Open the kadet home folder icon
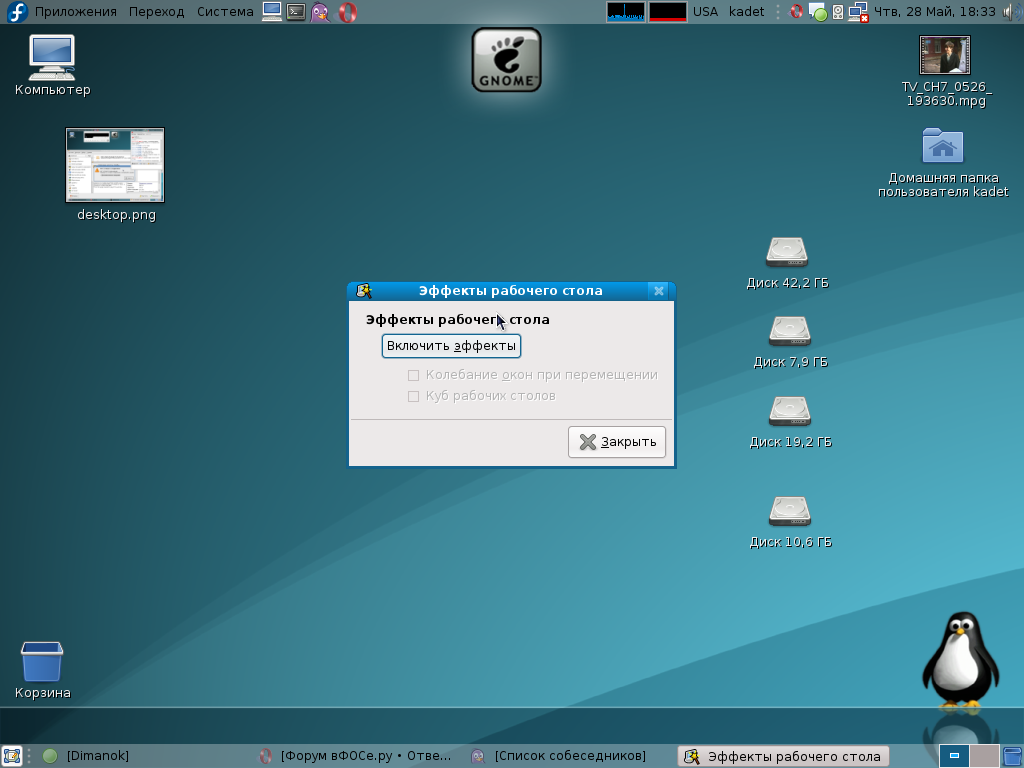The width and height of the screenshot is (1024, 768). (x=942, y=146)
